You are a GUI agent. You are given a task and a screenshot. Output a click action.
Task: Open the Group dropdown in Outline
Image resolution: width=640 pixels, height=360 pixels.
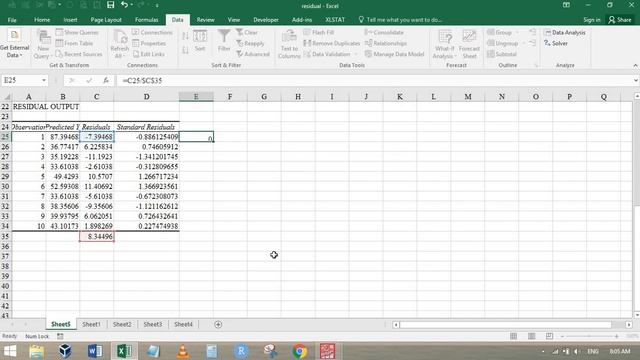tap(518, 32)
